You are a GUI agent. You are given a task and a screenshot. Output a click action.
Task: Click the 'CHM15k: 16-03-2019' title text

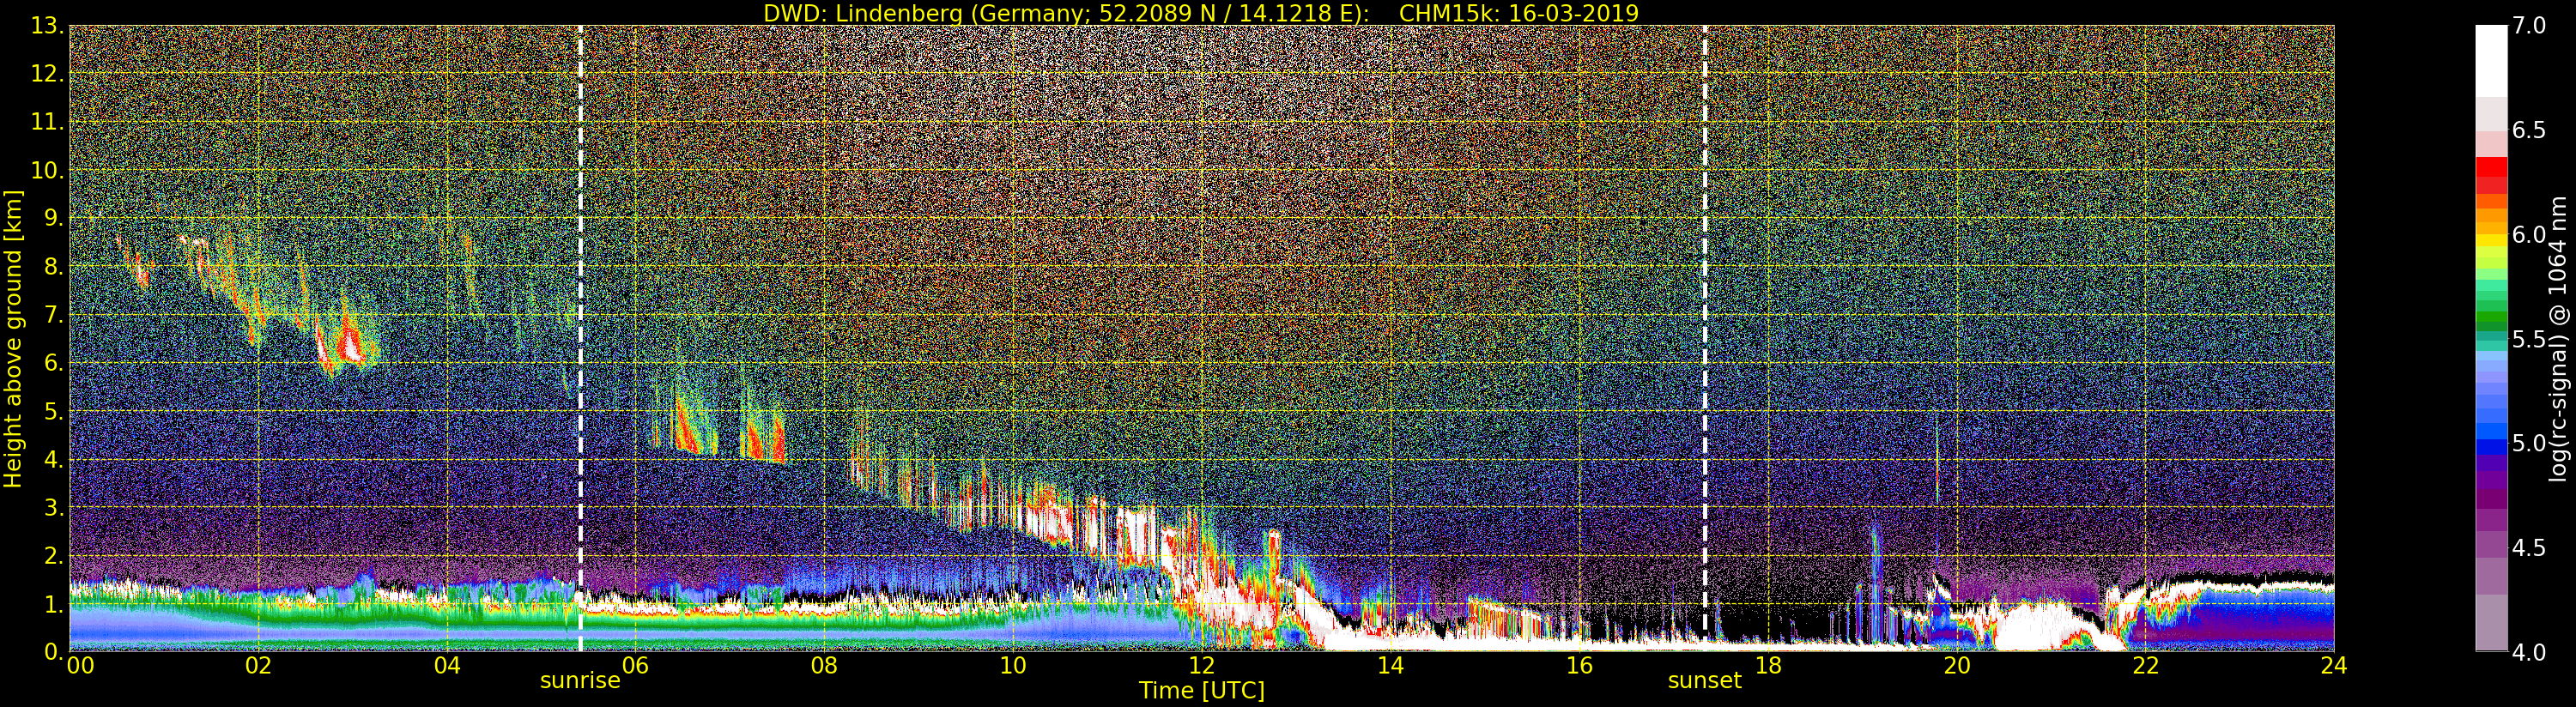[x=1519, y=13]
